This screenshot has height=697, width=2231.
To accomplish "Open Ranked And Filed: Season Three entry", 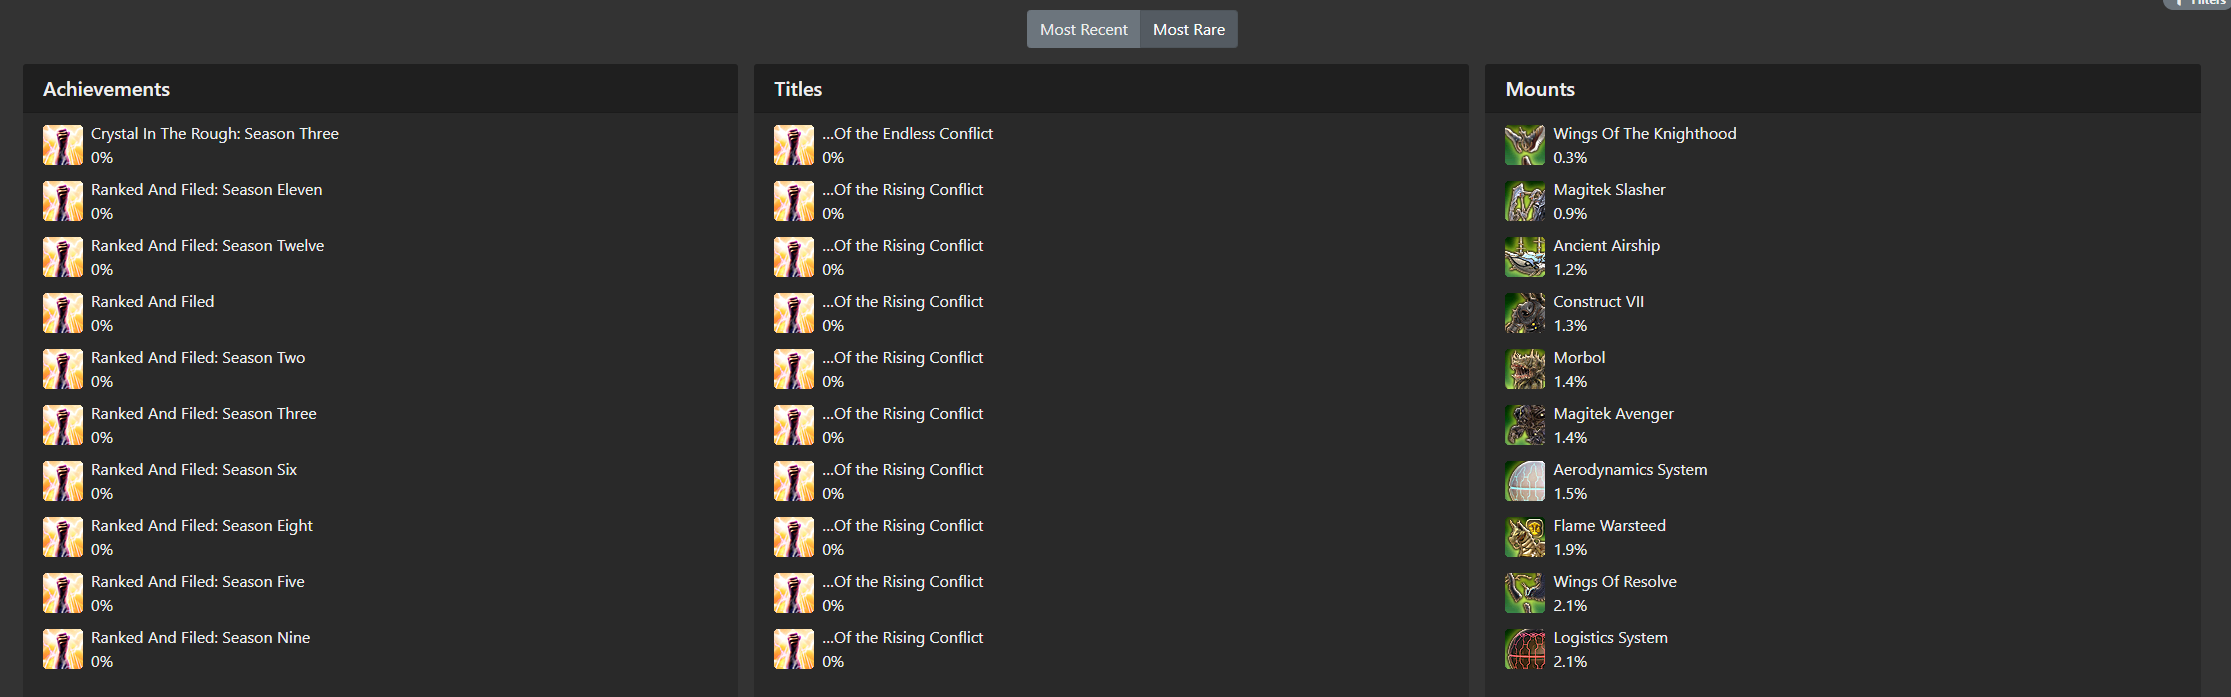I will pos(203,414).
